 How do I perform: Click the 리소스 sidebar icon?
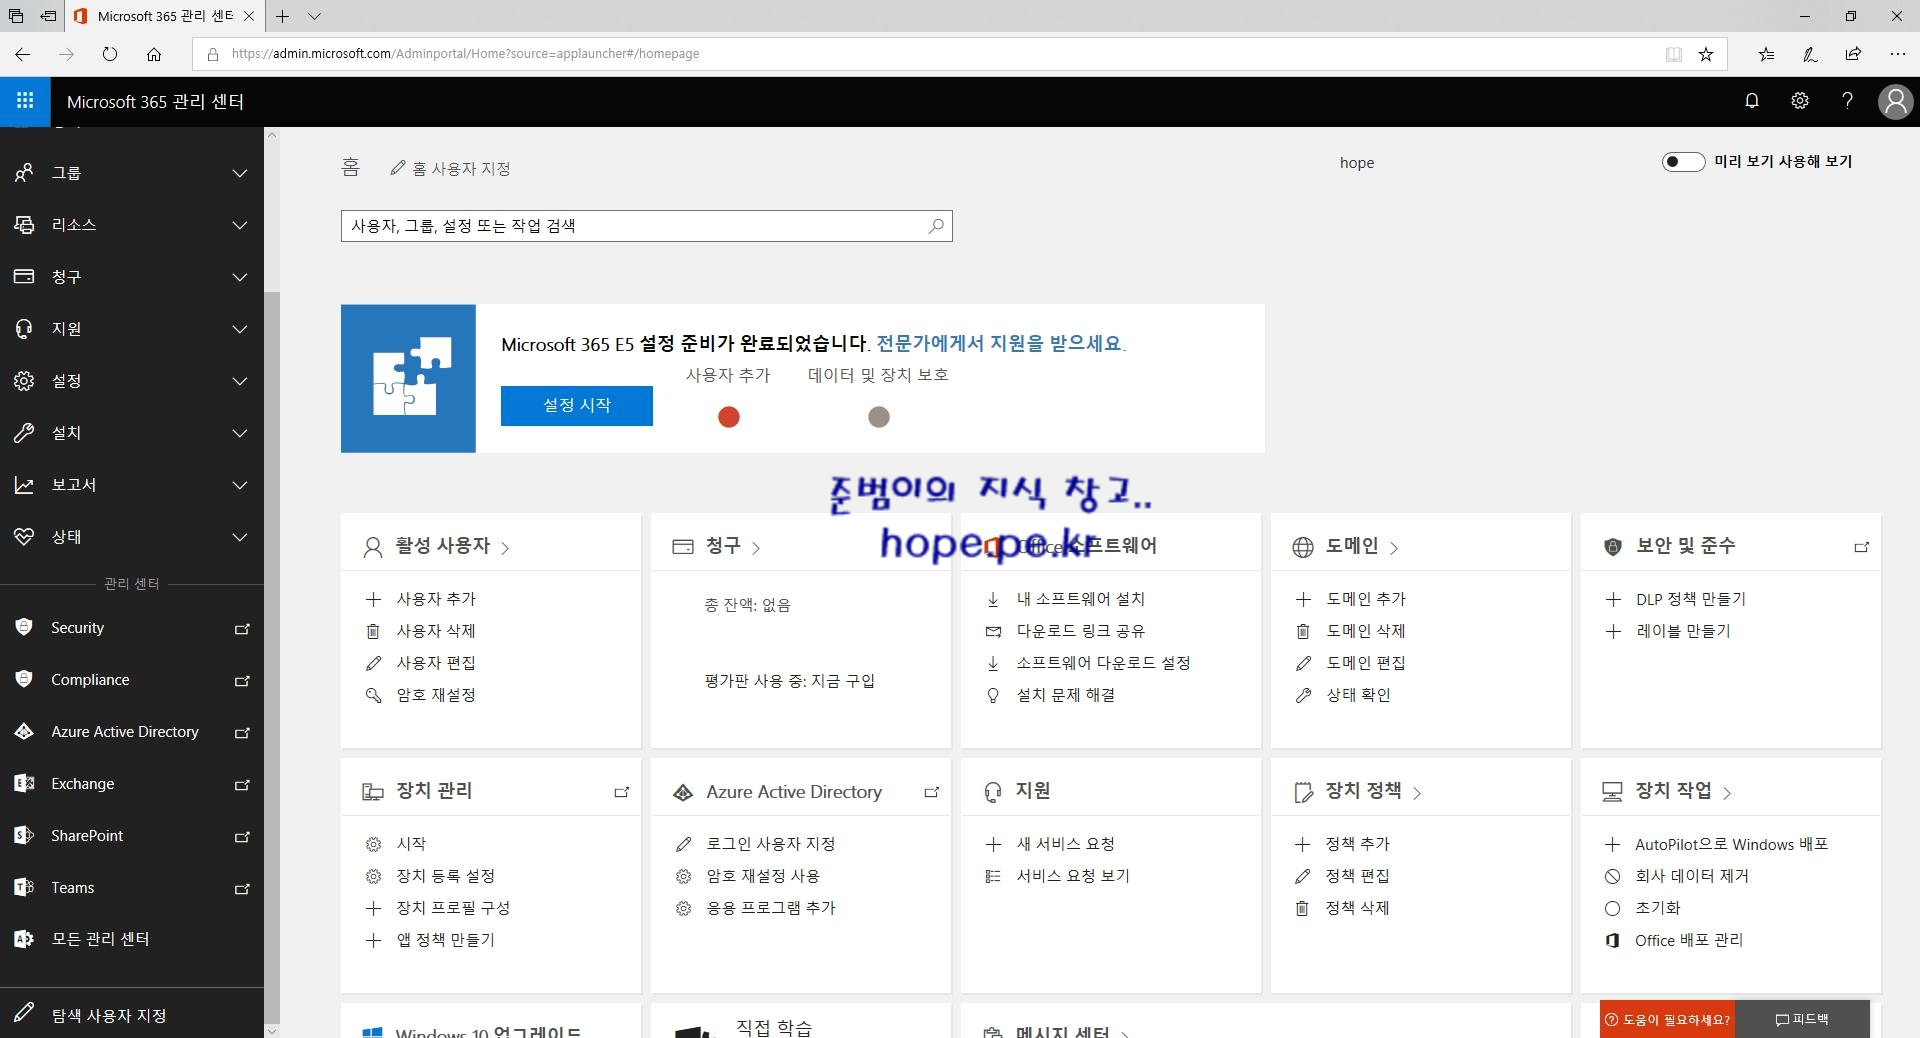(x=24, y=225)
